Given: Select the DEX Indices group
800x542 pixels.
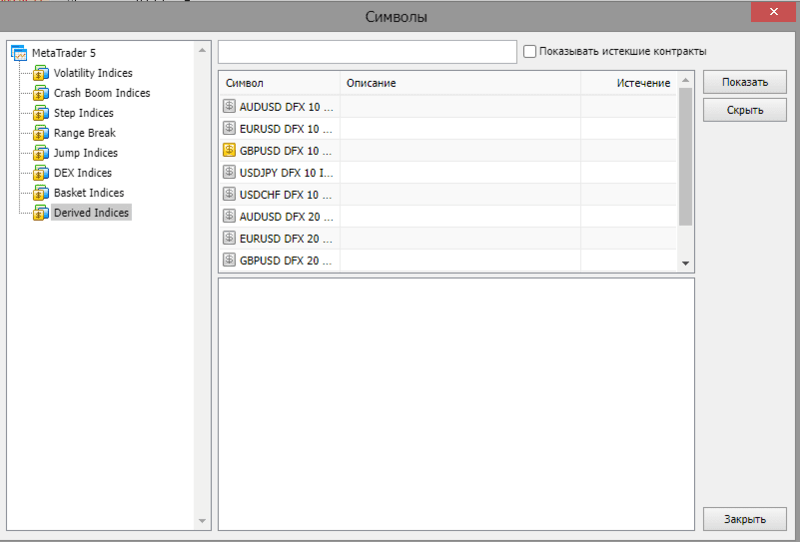Looking at the screenshot, I should coord(83,173).
